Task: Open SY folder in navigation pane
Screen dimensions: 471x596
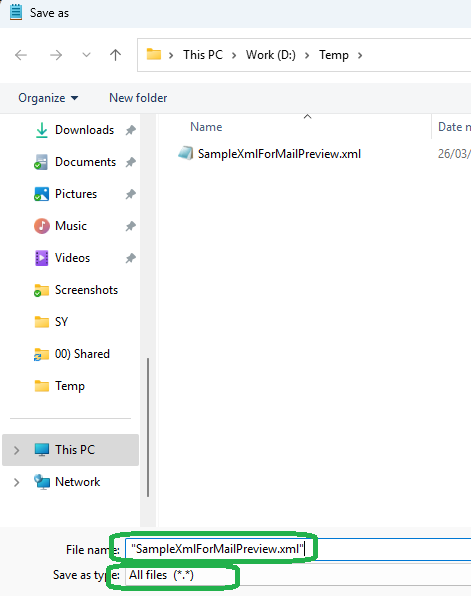Action: coord(61,322)
